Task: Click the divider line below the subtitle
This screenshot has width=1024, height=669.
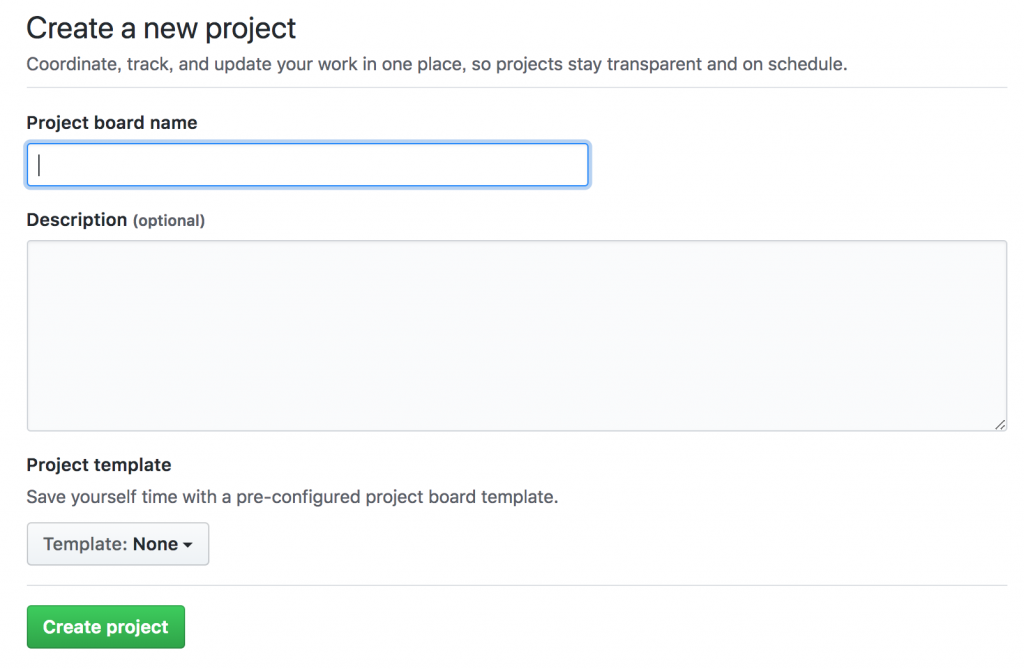Action: tap(516, 88)
